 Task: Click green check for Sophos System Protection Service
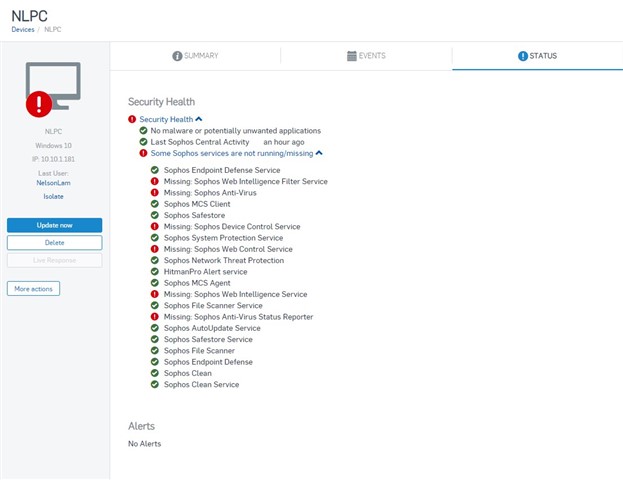[155, 238]
